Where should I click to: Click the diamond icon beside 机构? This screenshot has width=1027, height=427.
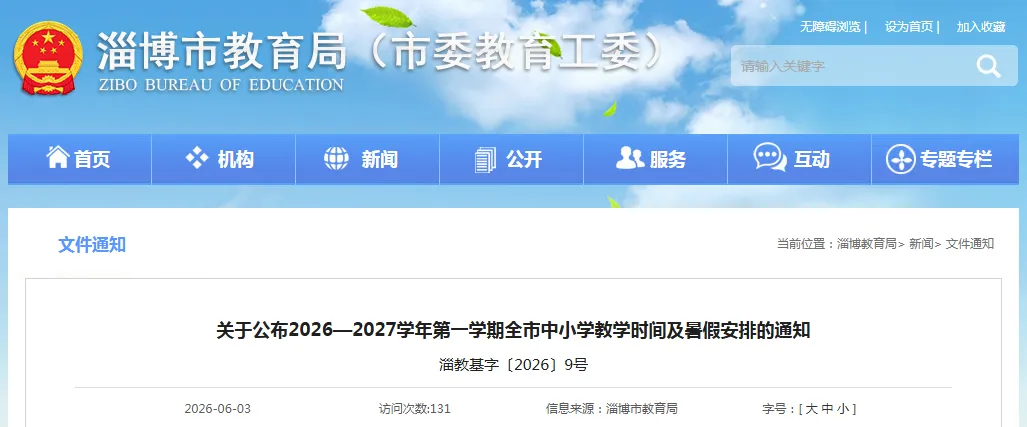(x=196, y=158)
